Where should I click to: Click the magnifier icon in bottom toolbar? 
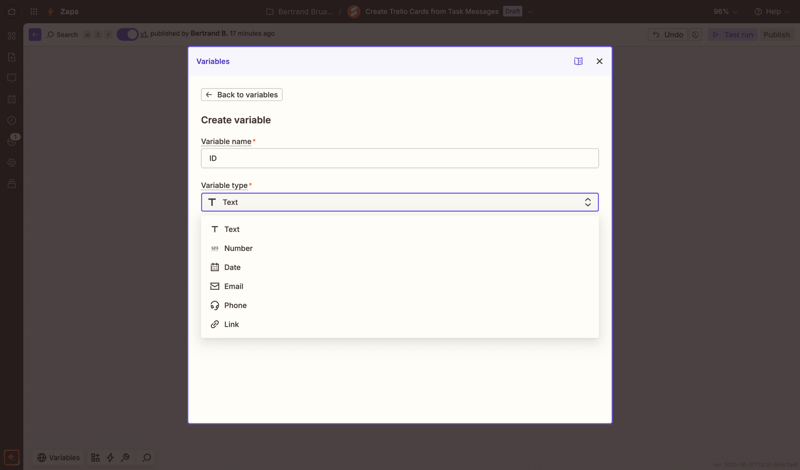(x=147, y=457)
